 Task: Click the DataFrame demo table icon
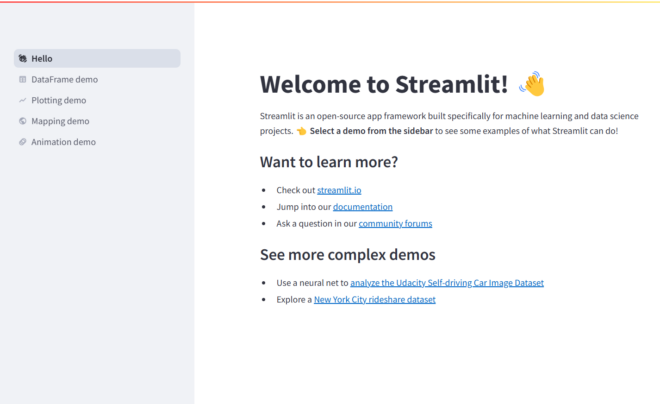[x=23, y=80]
